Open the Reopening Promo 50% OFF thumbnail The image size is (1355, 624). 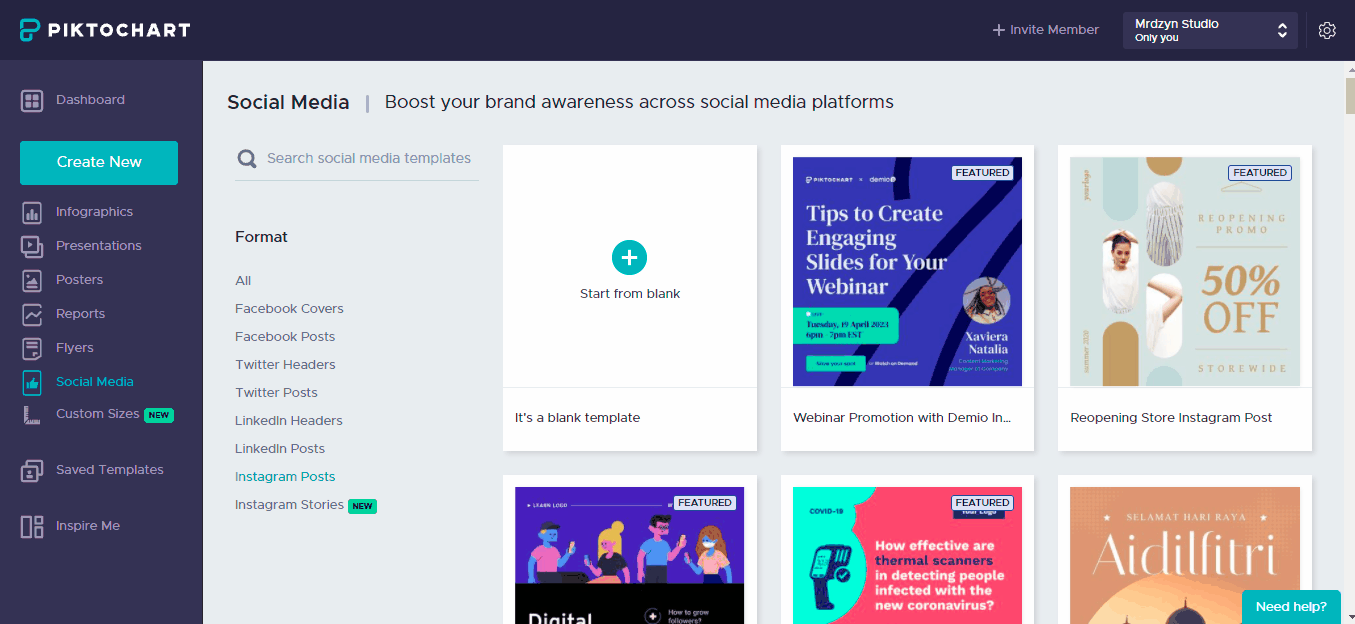click(x=1185, y=271)
